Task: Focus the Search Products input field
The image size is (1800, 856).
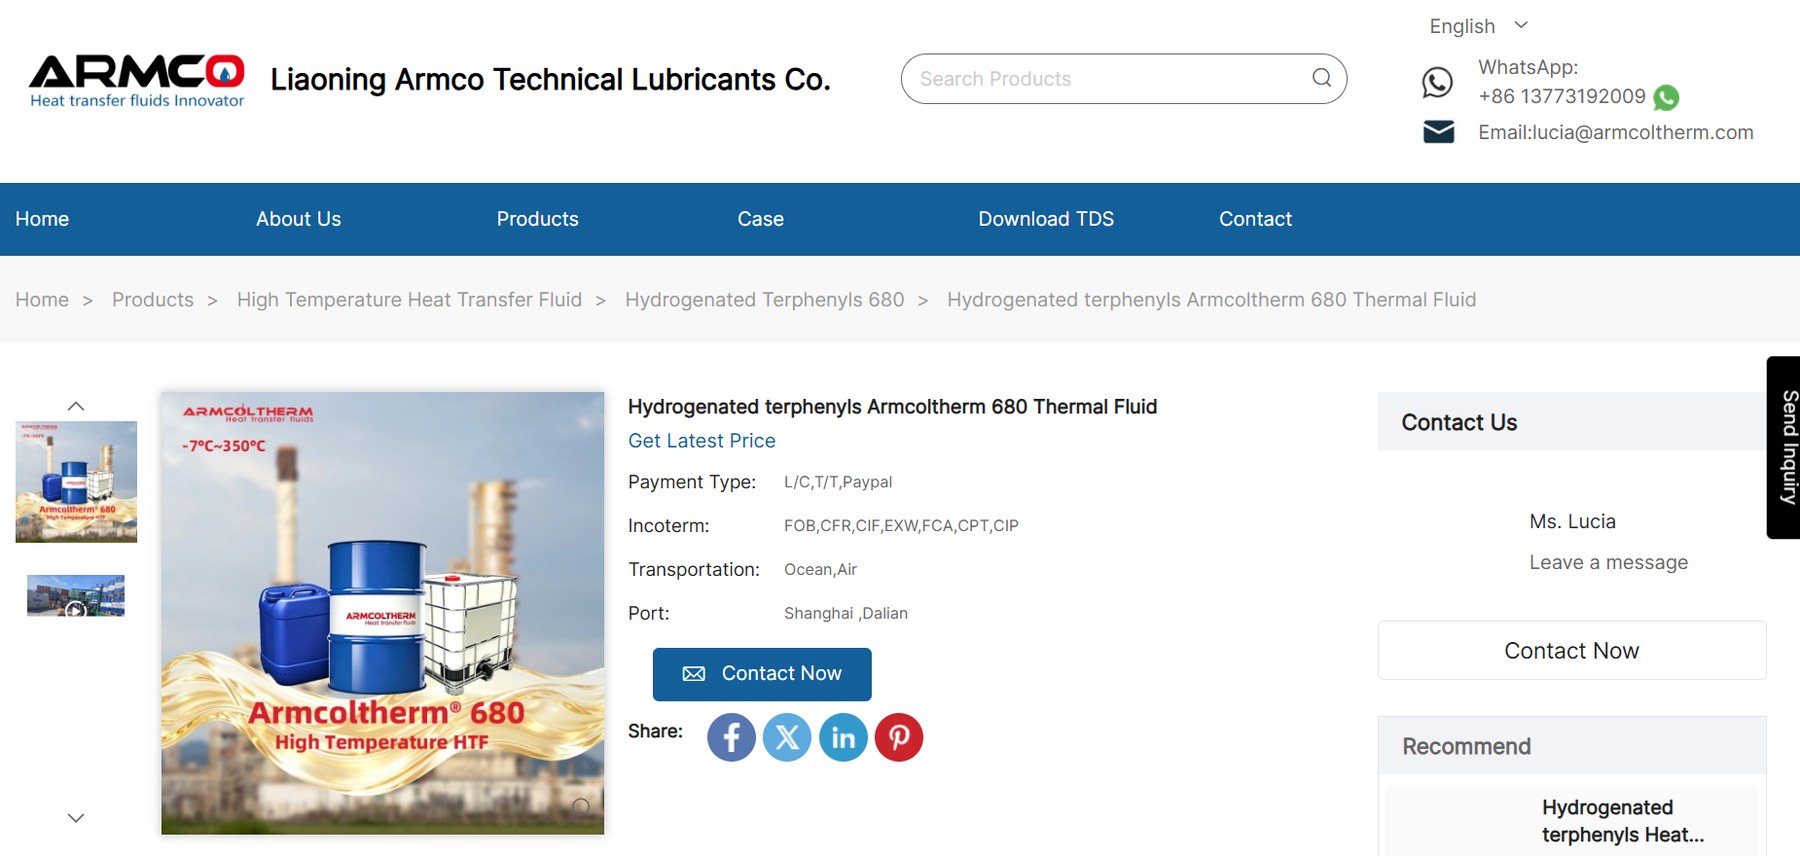Action: pyautogui.click(x=1124, y=79)
